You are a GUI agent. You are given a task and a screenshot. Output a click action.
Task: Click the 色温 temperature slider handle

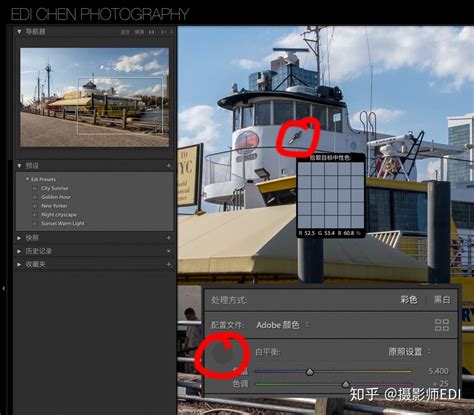tap(310, 371)
